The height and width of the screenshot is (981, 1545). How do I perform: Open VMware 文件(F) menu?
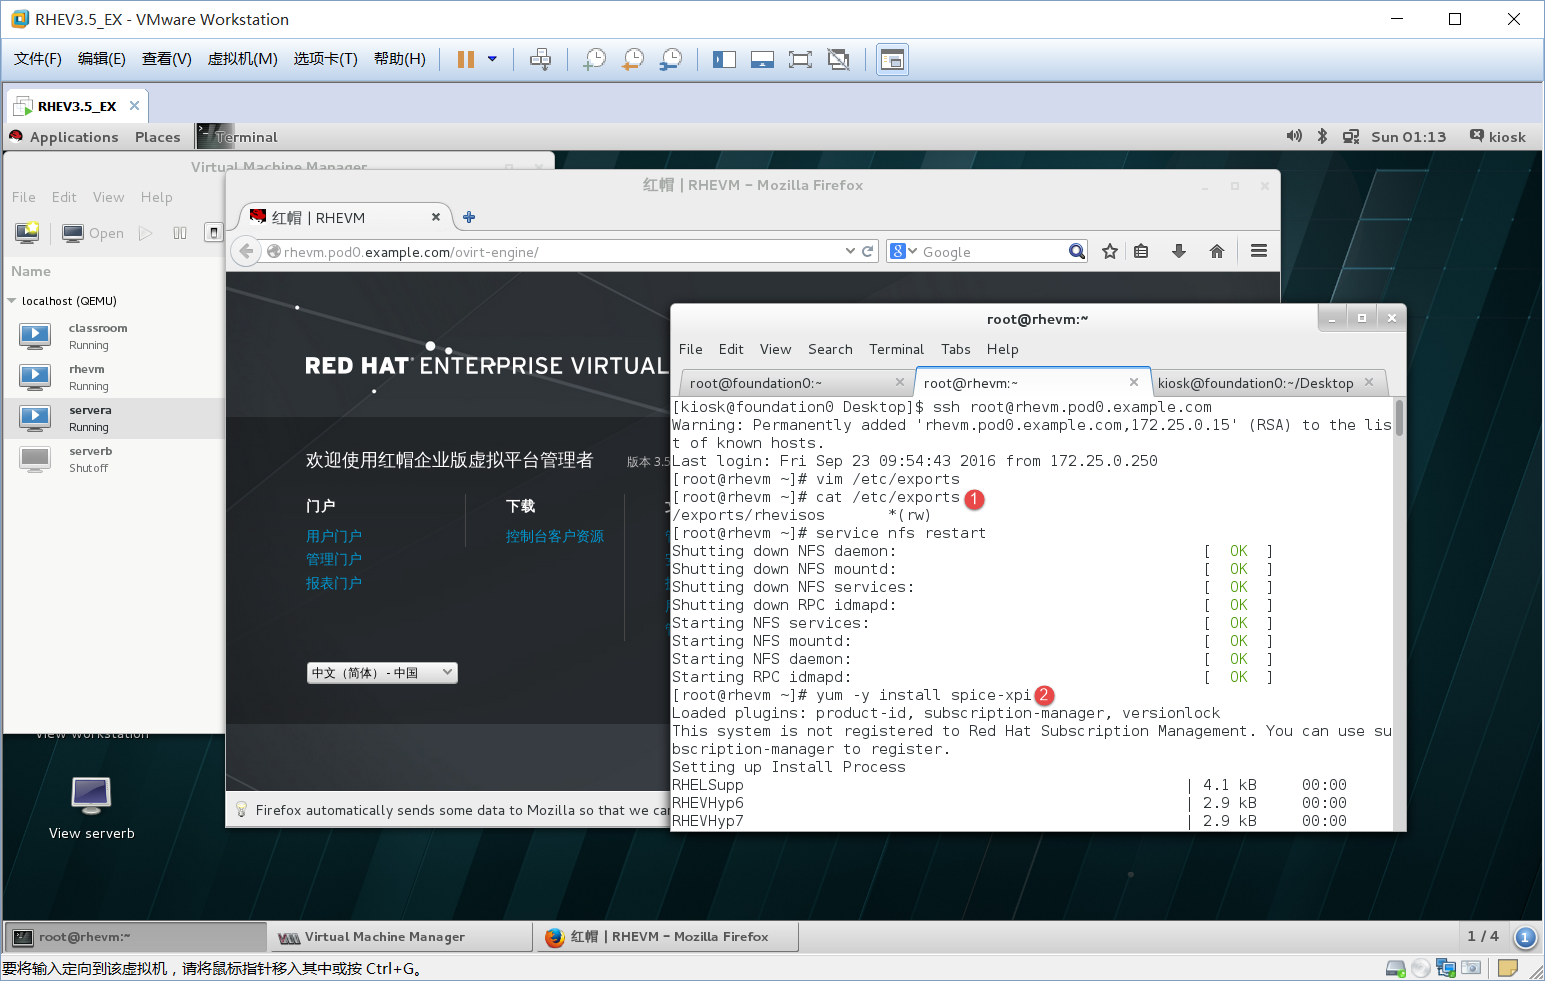(x=38, y=59)
